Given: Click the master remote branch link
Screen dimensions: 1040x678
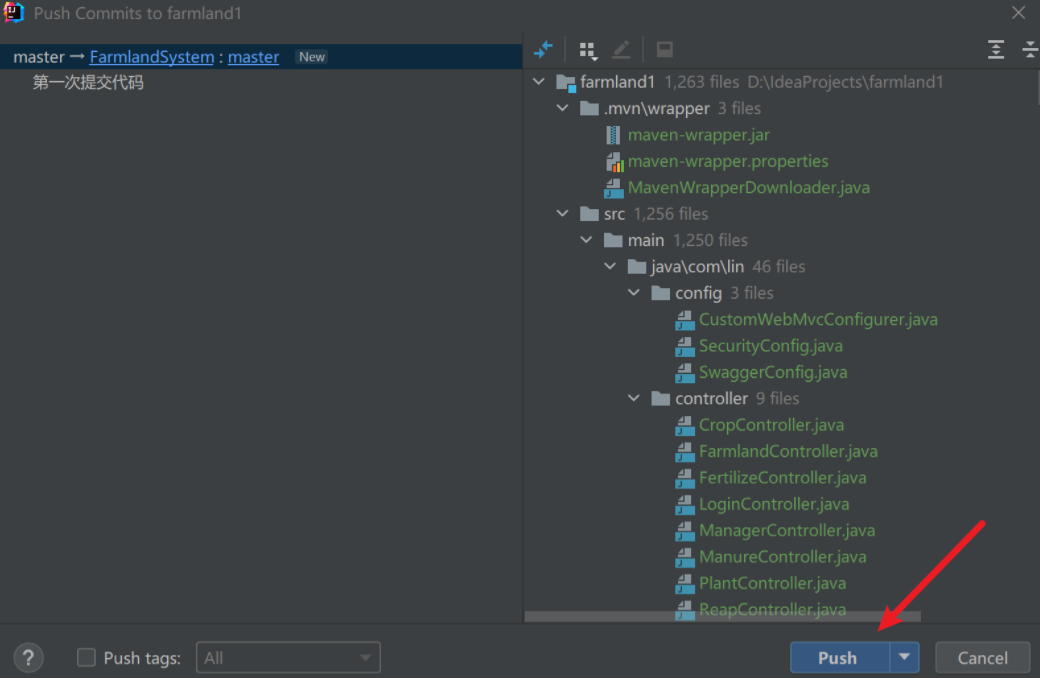Looking at the screenshot, I should [x=253, y=57].
